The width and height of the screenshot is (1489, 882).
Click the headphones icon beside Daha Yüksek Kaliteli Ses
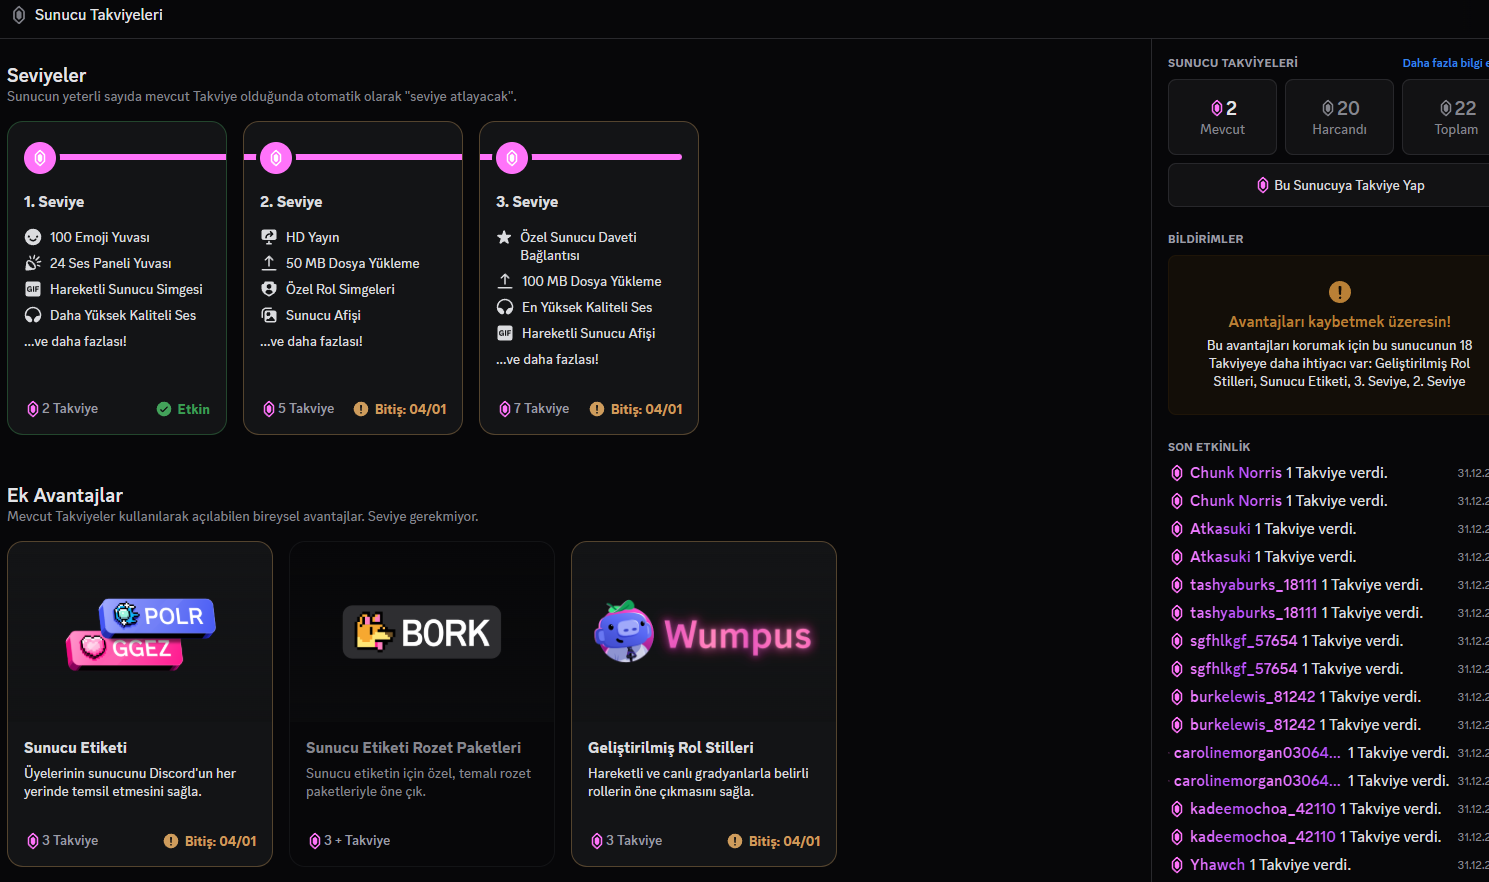pos(33,315)
